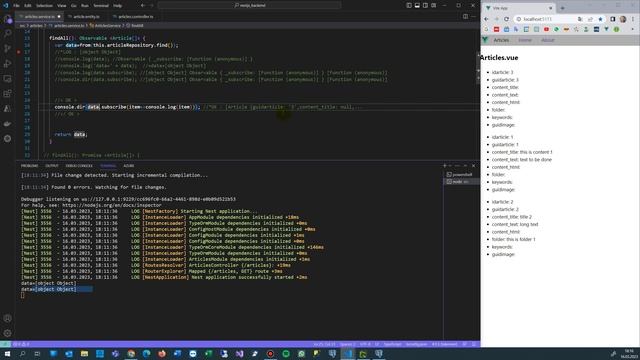Open Manage gear in VS Code activity bar

(7, 333)
